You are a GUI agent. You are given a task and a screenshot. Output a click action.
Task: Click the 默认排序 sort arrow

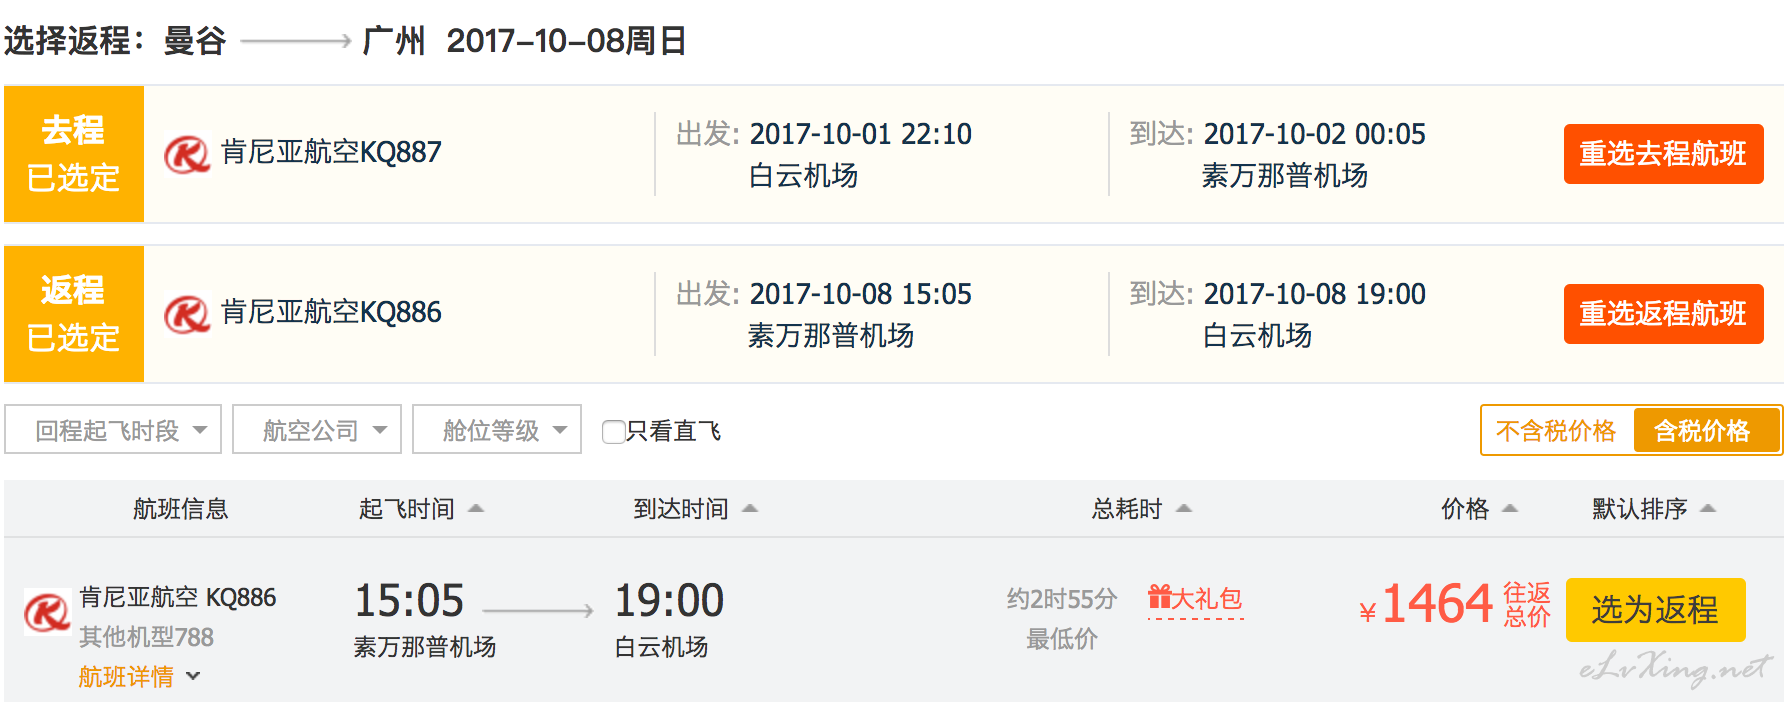tap(1708, 509)
